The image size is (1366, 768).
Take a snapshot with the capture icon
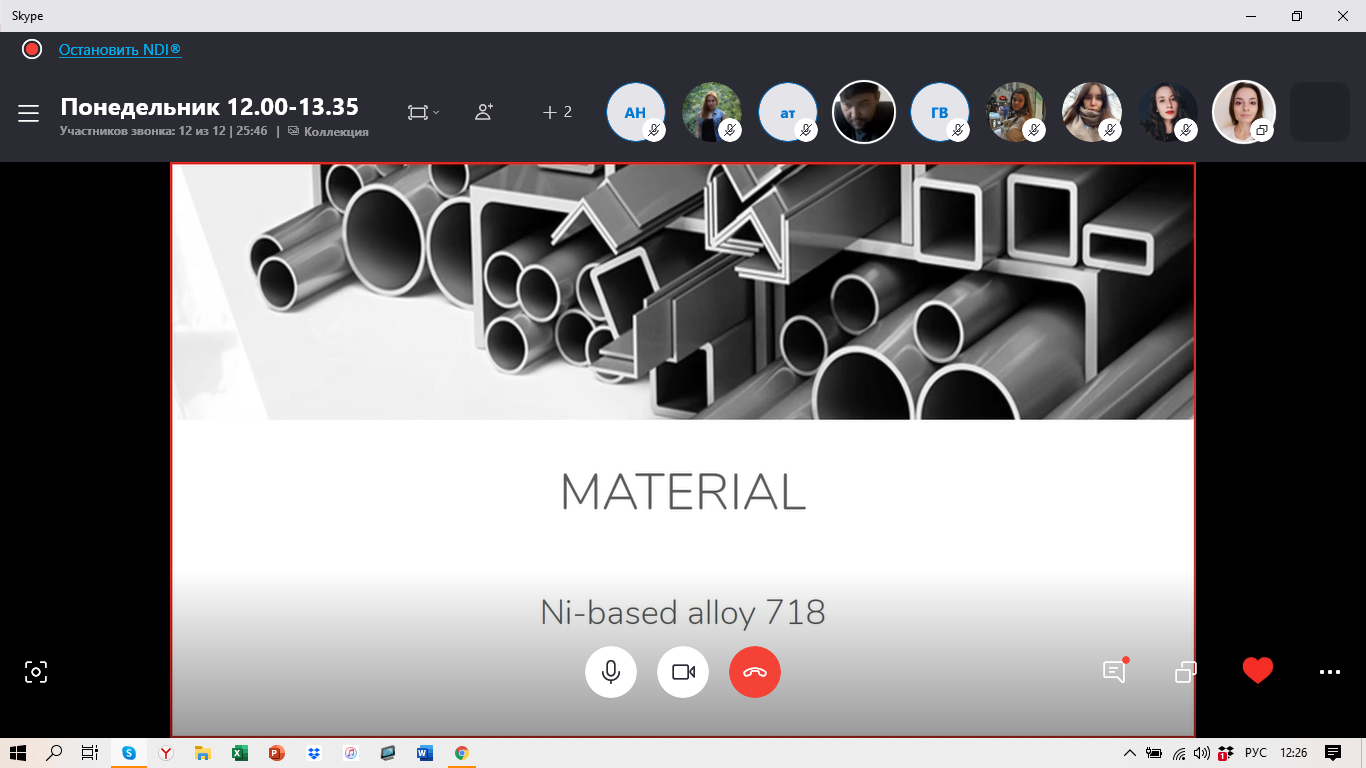coord(36,672)
